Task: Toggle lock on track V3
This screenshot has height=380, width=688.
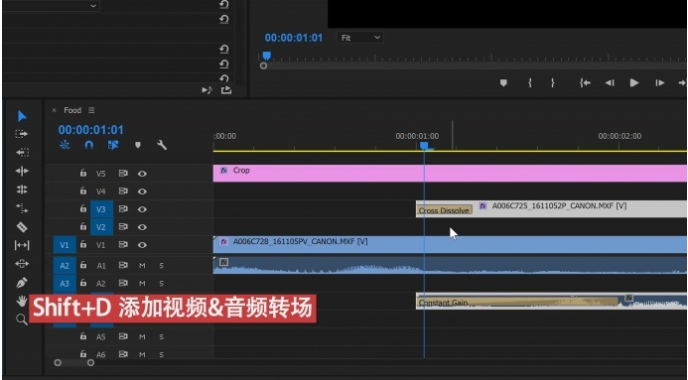Action: tap(83, 209)
